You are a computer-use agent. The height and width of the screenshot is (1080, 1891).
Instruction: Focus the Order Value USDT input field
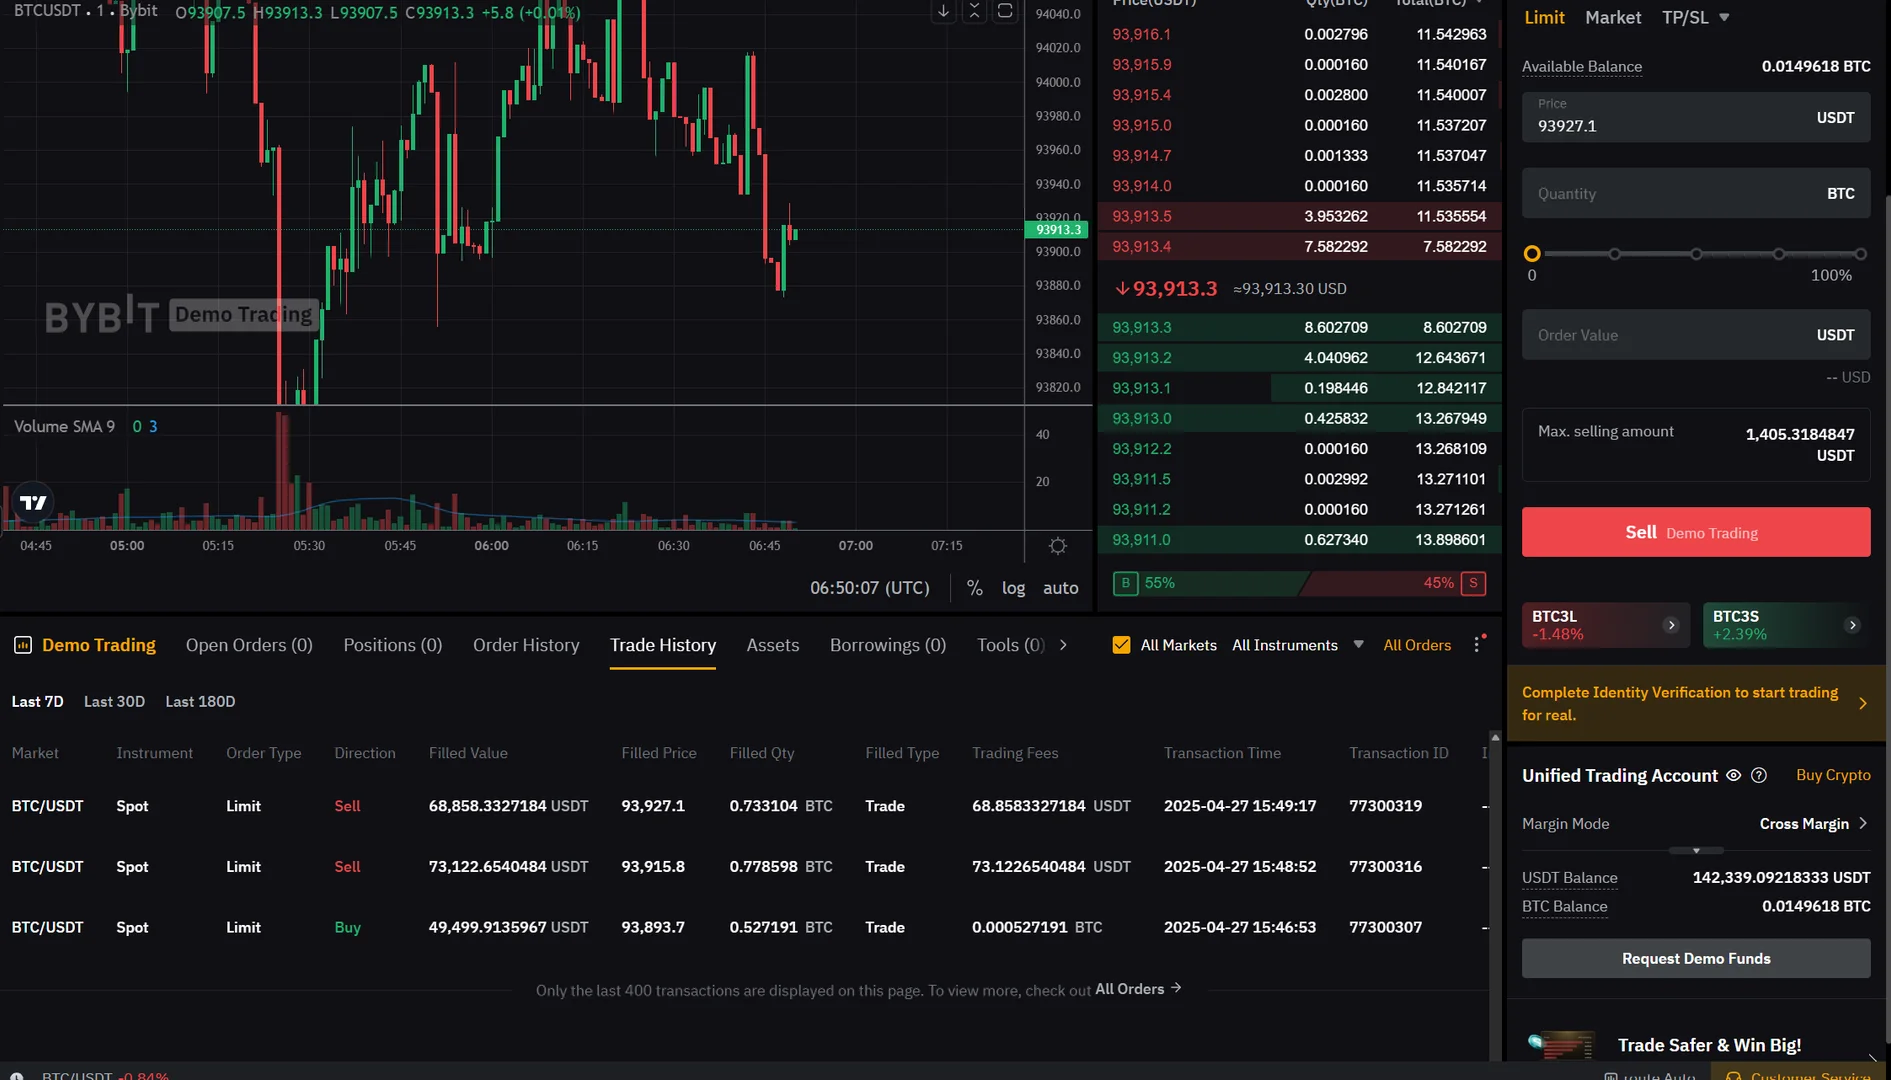pyautogui.click(x=1696, y=335)
